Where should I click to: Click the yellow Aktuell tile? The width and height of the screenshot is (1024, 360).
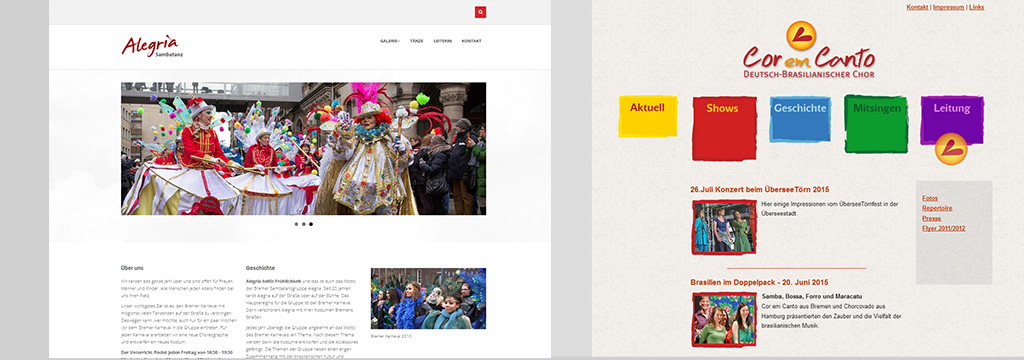648,116
